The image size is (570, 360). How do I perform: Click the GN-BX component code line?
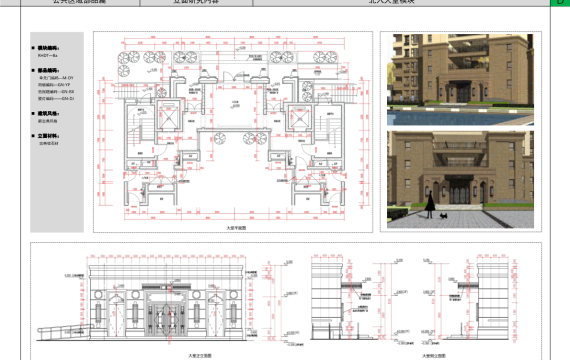coord(56,92)
